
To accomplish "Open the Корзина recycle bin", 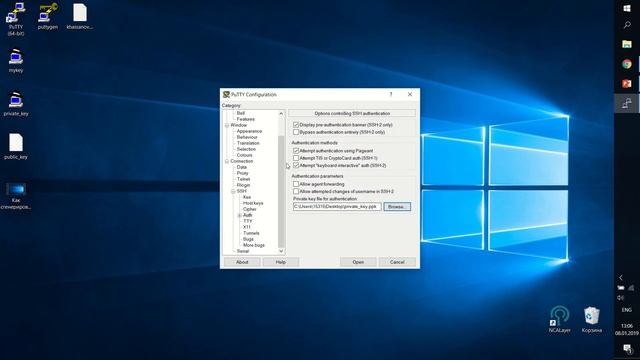I will coord(592,319).
